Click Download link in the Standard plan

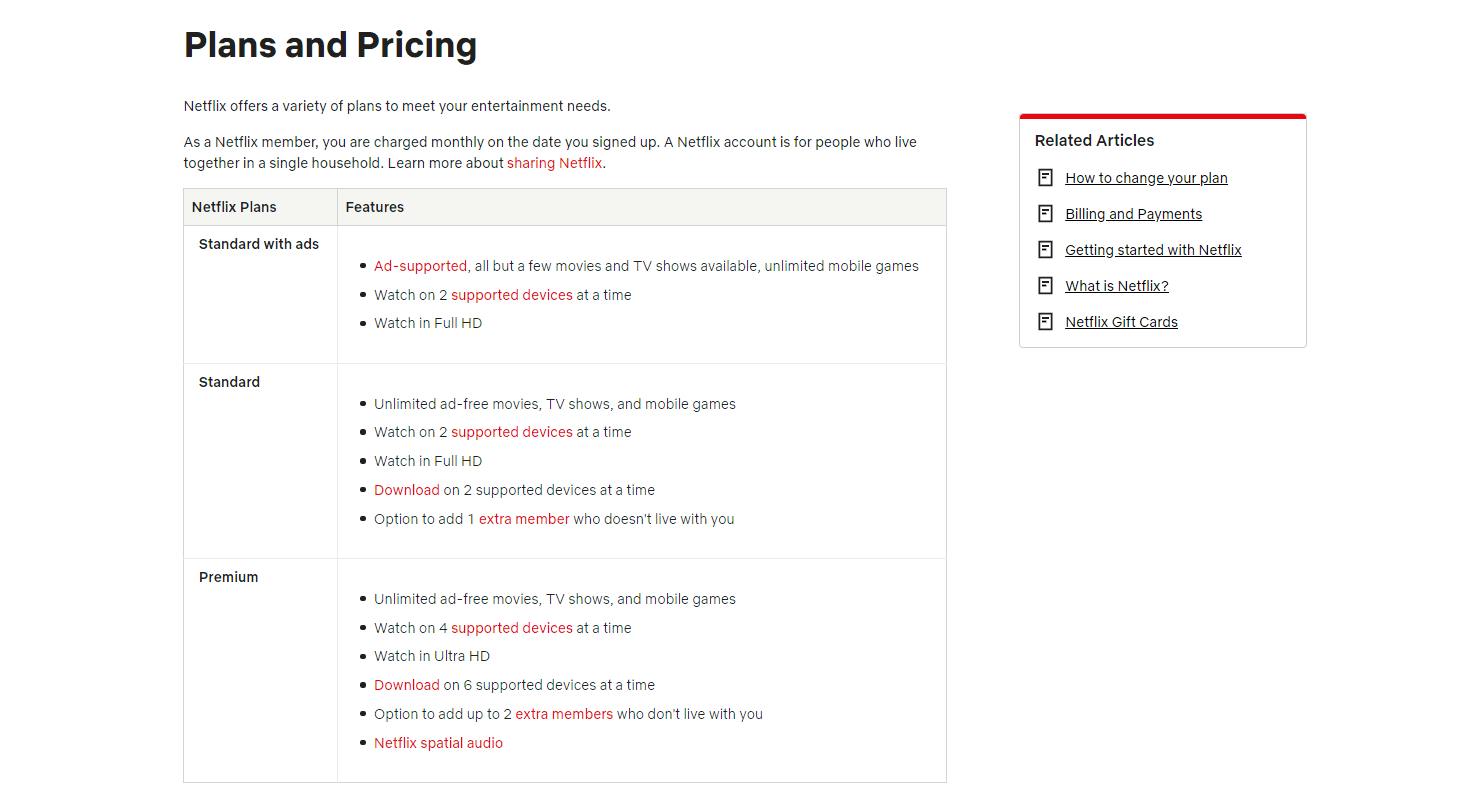(406, 490)
